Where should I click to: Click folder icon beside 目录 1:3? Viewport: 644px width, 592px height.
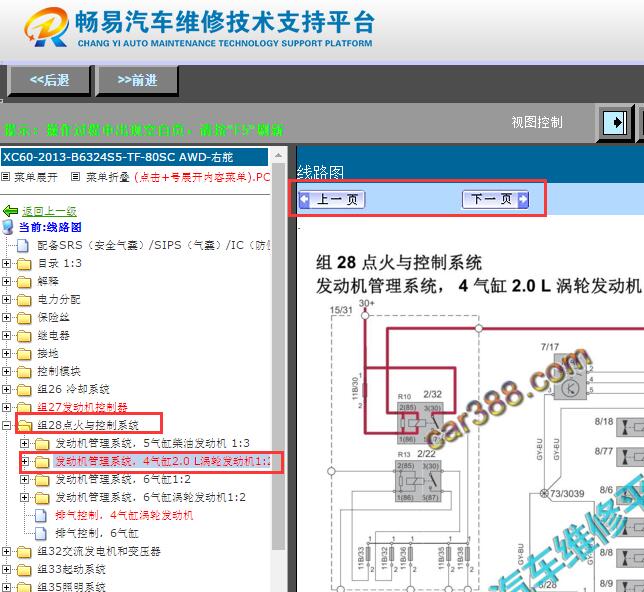24,263
